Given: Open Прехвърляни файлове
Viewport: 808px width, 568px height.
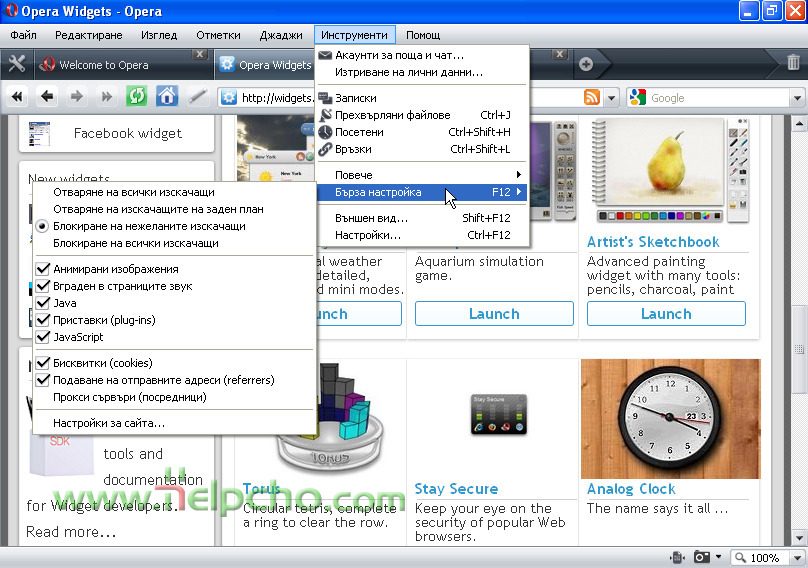Looking at the screenshot, I should click(x=422, y=115).
